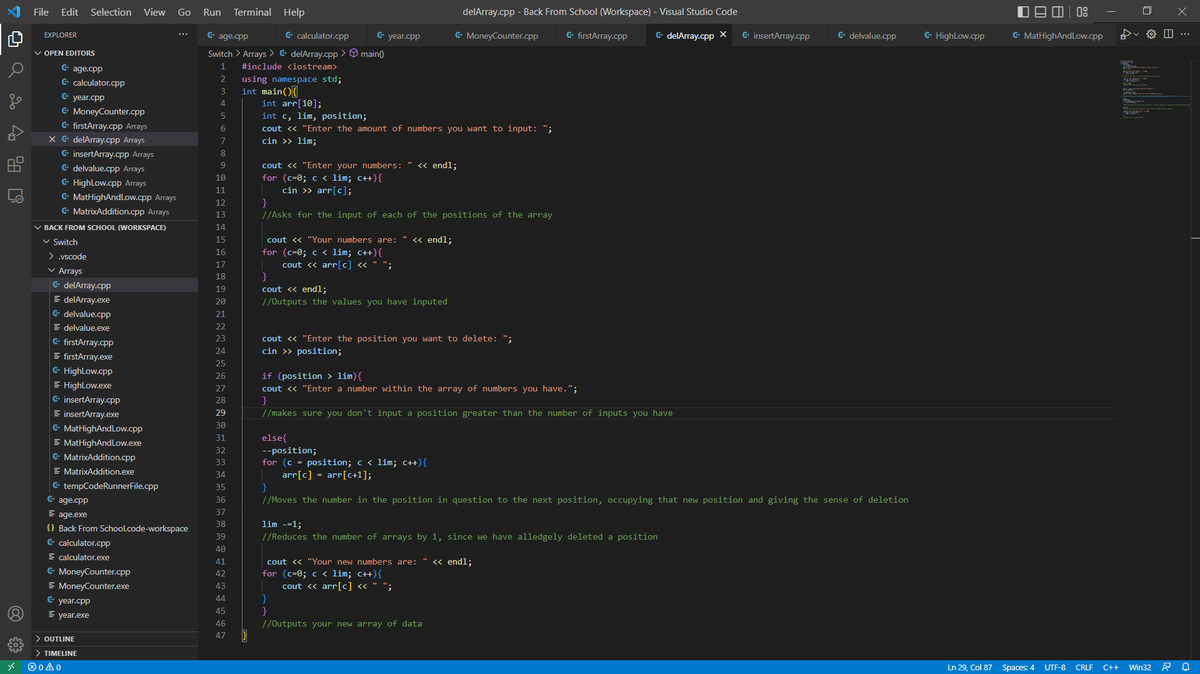Open Back From School.code-workspace file
This screenshot has width=1200, height=674.
pos(123,528)
